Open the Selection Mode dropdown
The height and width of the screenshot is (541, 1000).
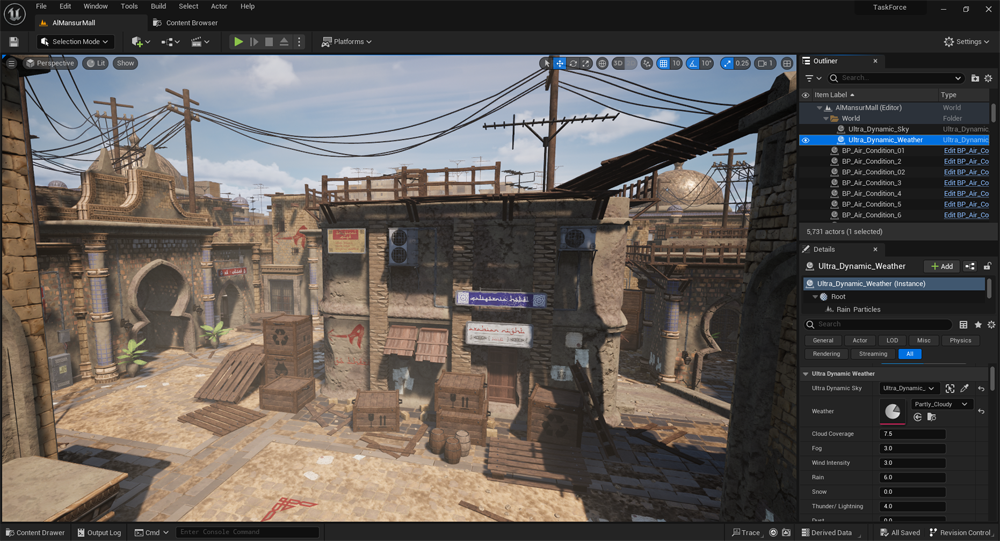click(74, 42)
